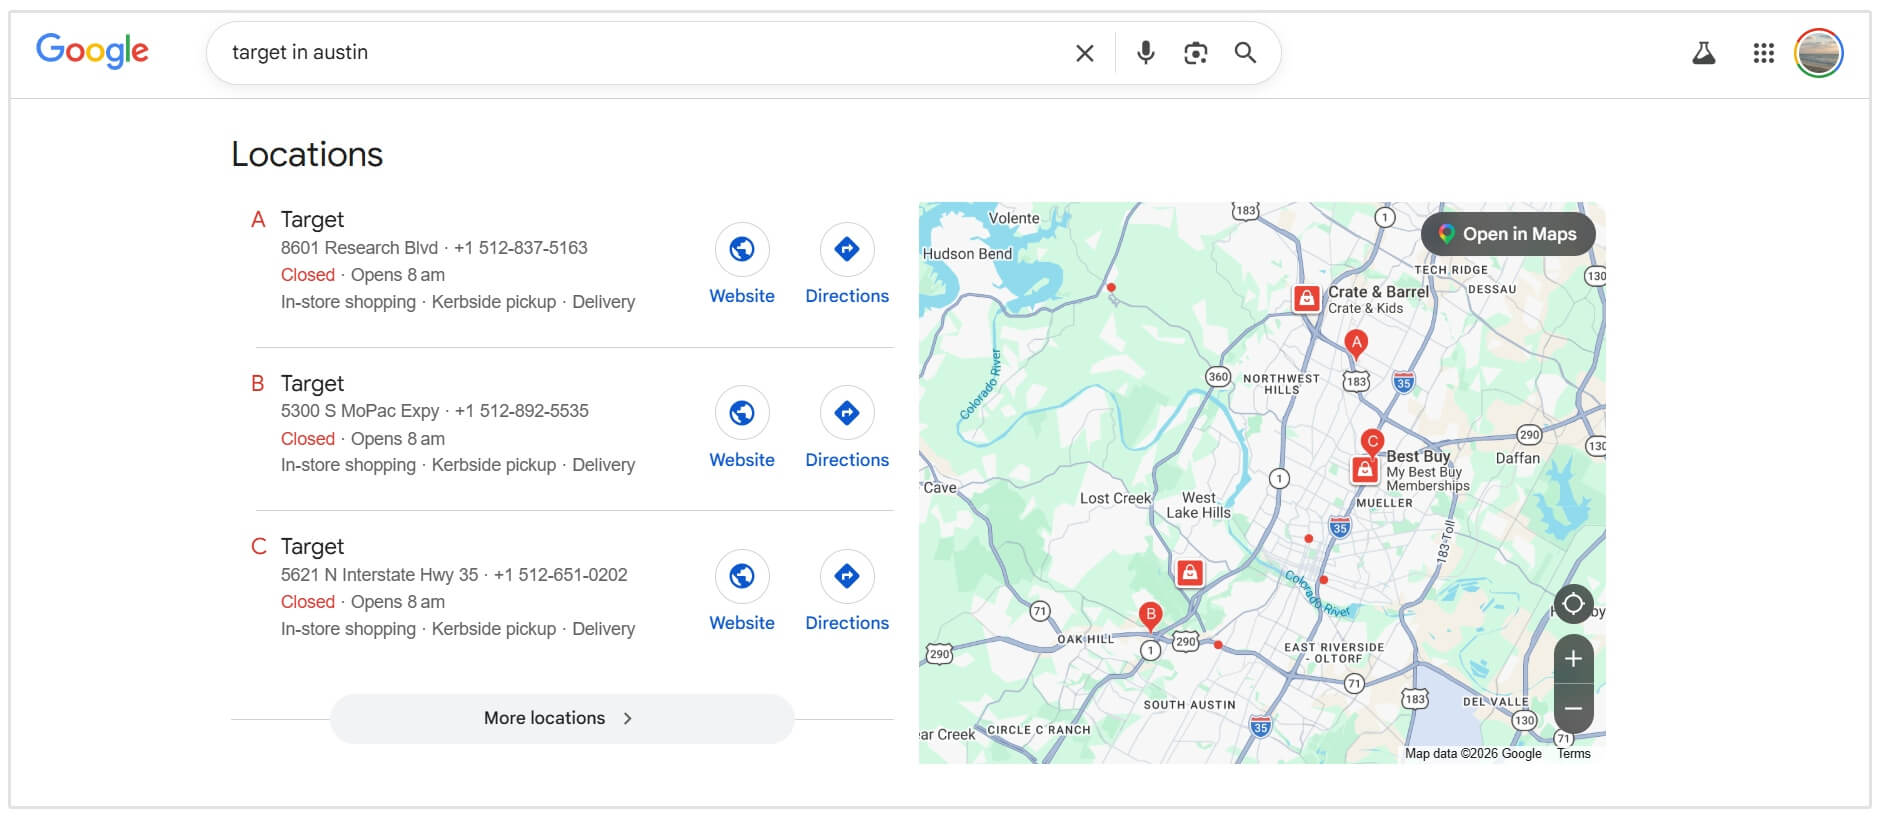
Task: Go to the Google homepage logo
Action: [x=92, y=50]
